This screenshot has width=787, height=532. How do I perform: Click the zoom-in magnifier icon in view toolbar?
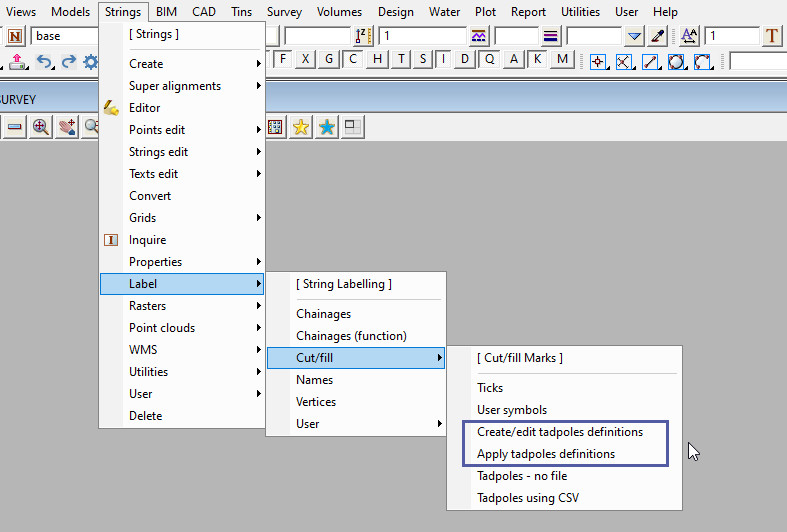[41, 127]
